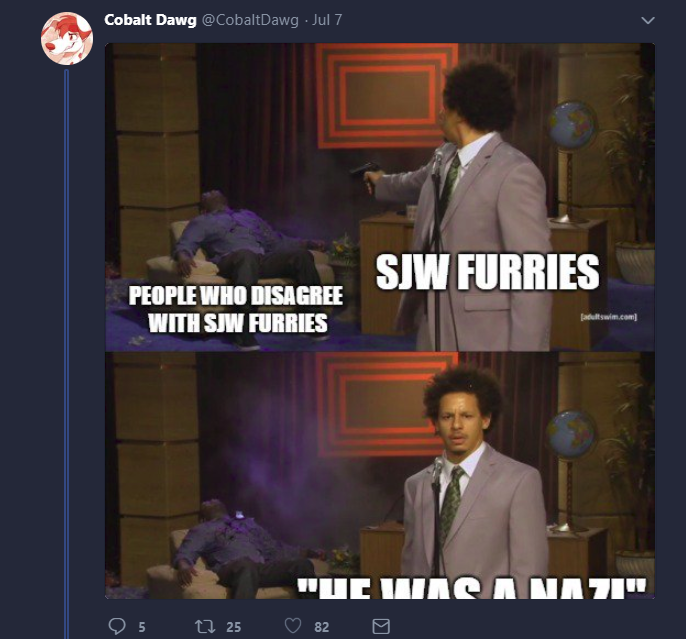Expand the tweet options chevron
The width and height of the screenshot is (686, 639).
point(648,20)
